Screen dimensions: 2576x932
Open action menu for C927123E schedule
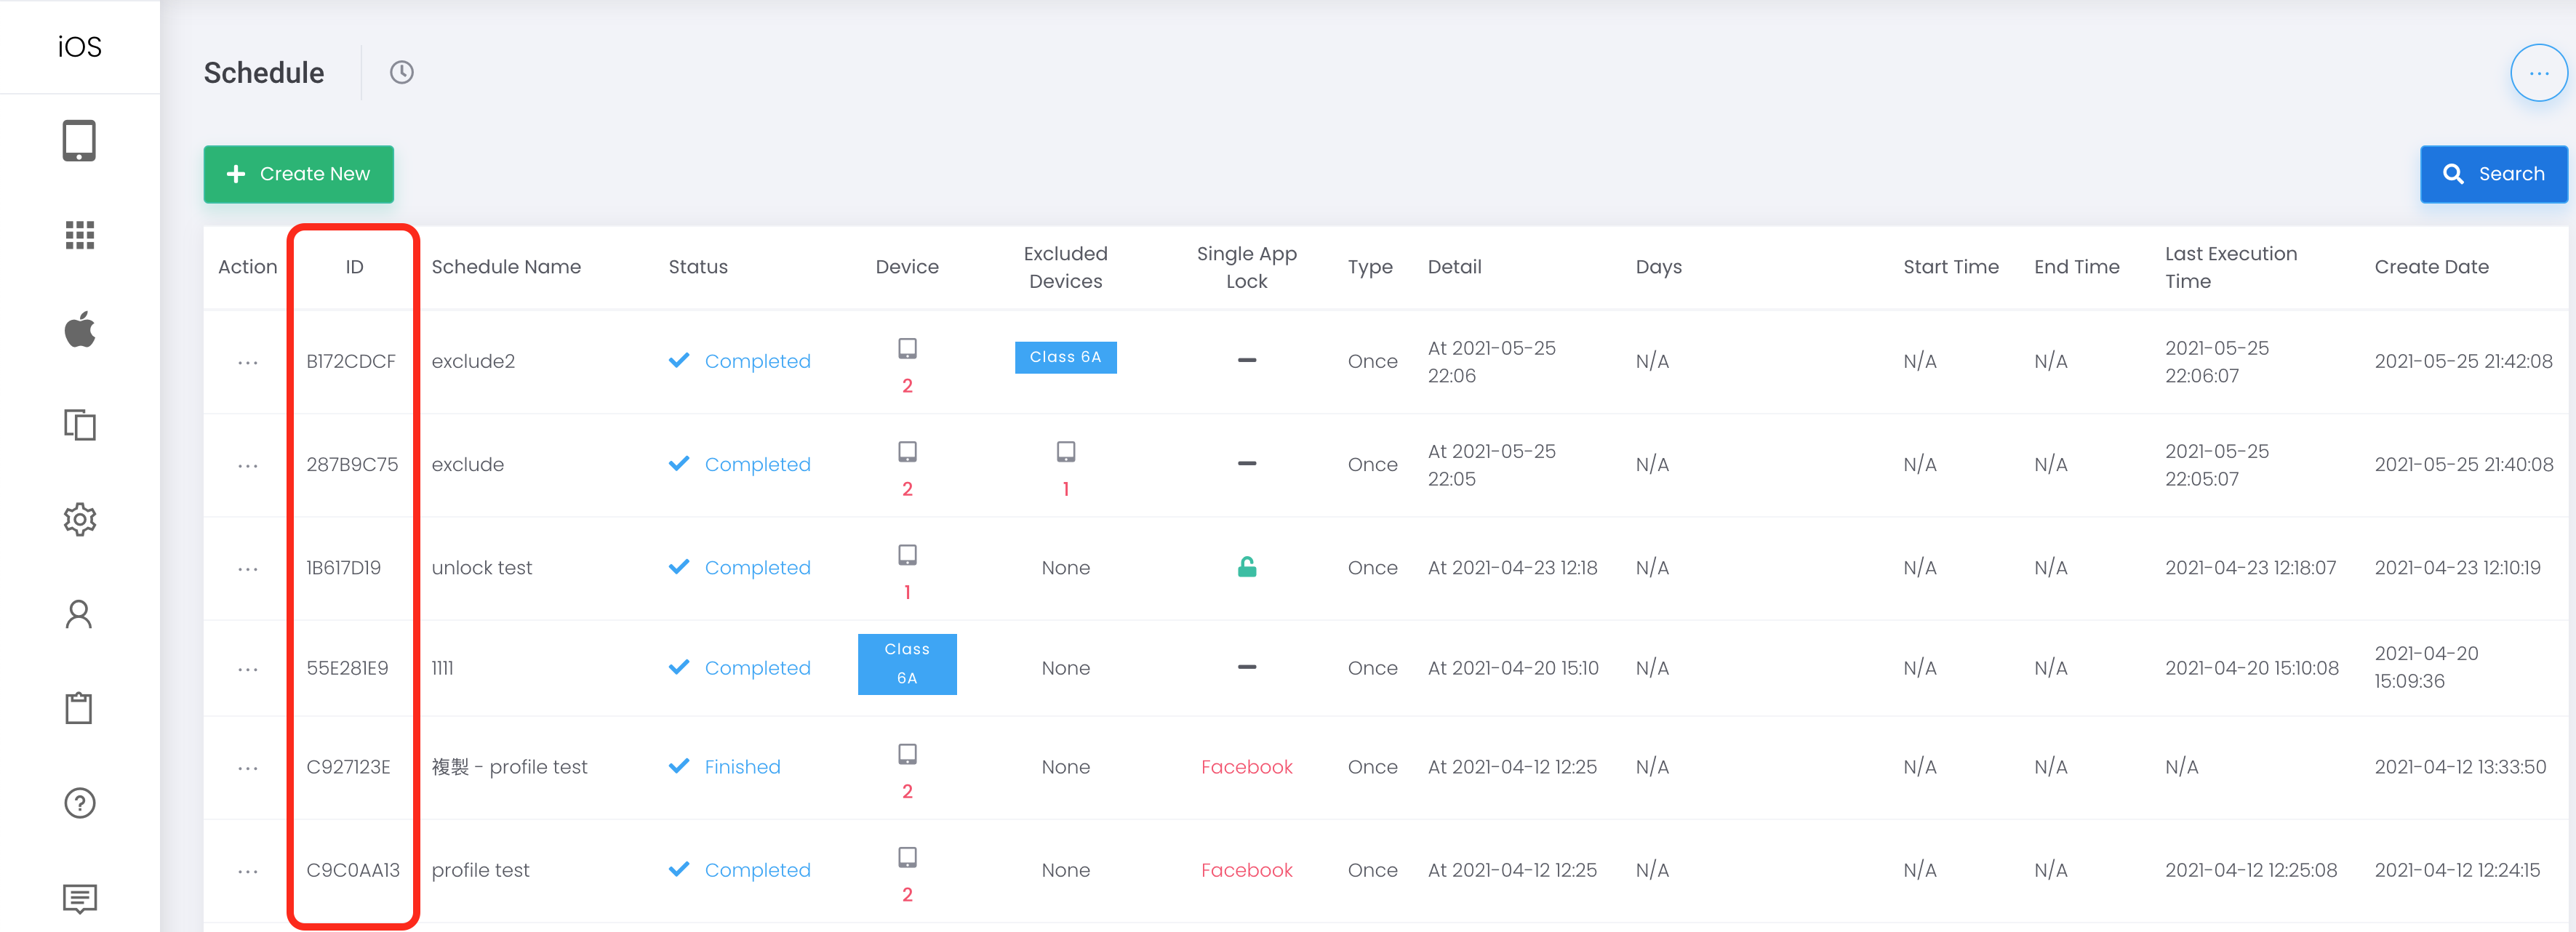point(248,768)
